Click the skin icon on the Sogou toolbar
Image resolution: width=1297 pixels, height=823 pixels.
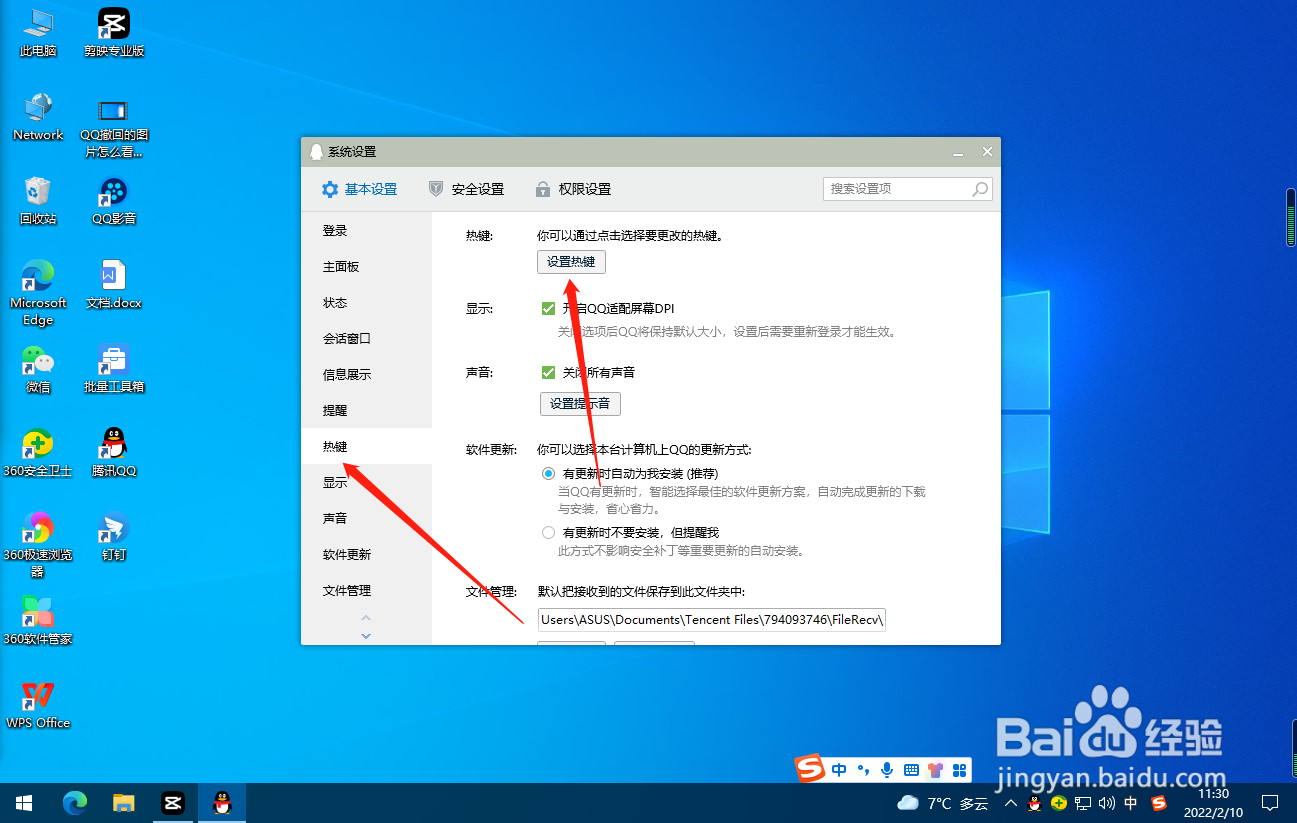point(935,769)
